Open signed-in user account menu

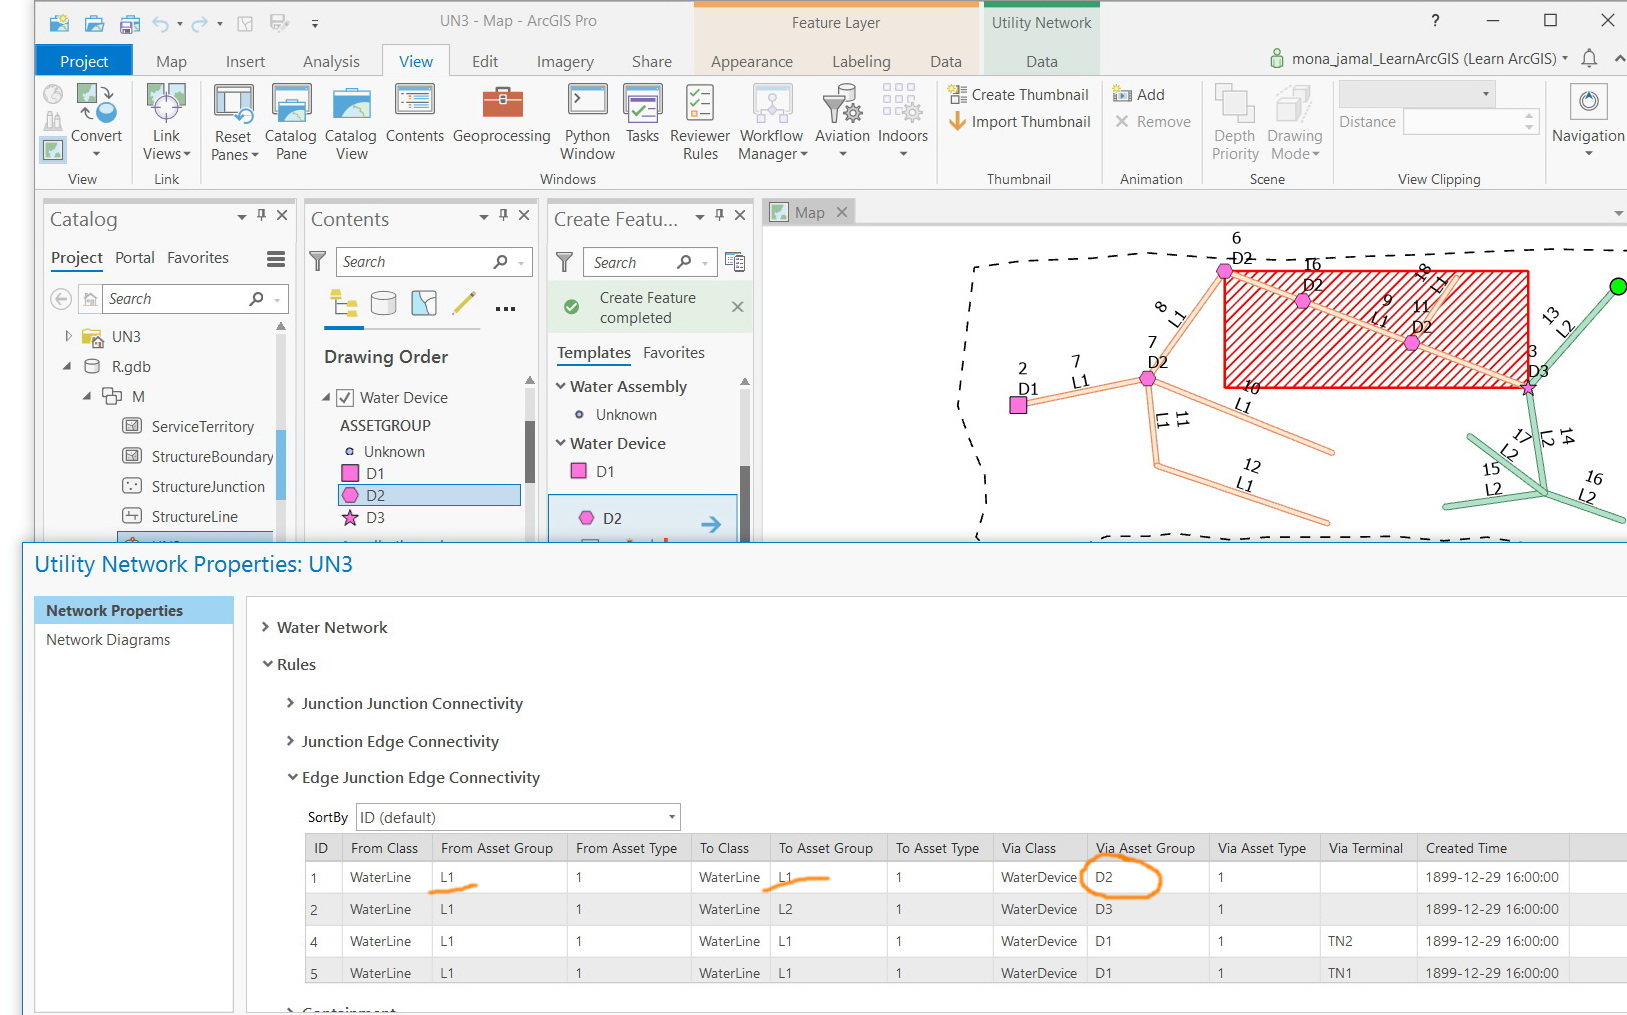click(1419, 59)
